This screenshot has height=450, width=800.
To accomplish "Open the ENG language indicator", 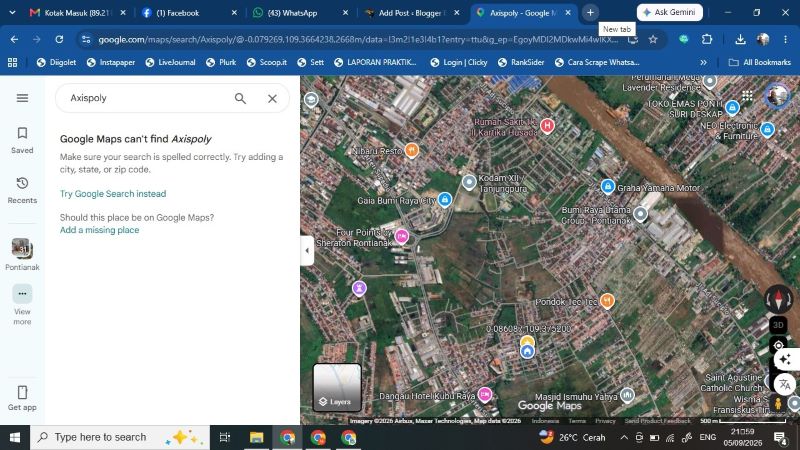I will pos(708,437).
